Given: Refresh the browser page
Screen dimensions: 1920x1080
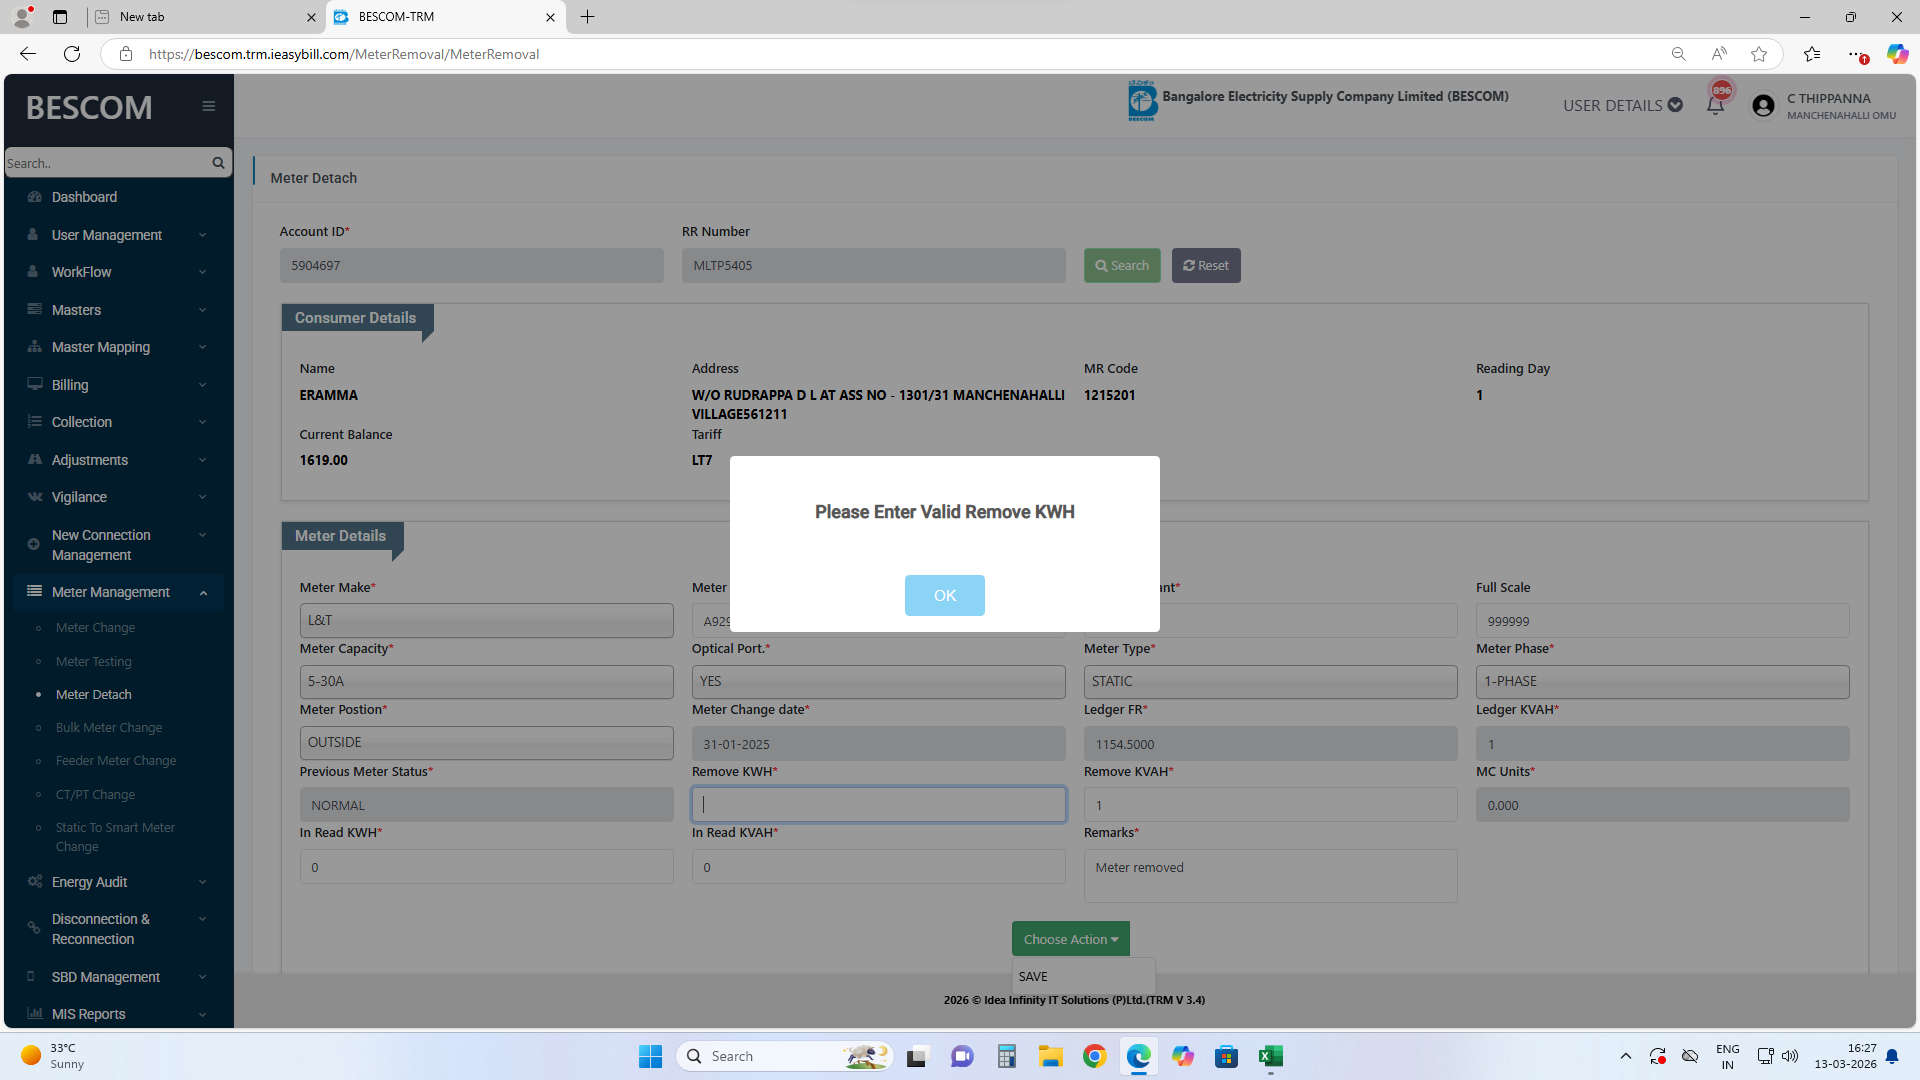Looking at the screenshot, I should coord(72,54).
